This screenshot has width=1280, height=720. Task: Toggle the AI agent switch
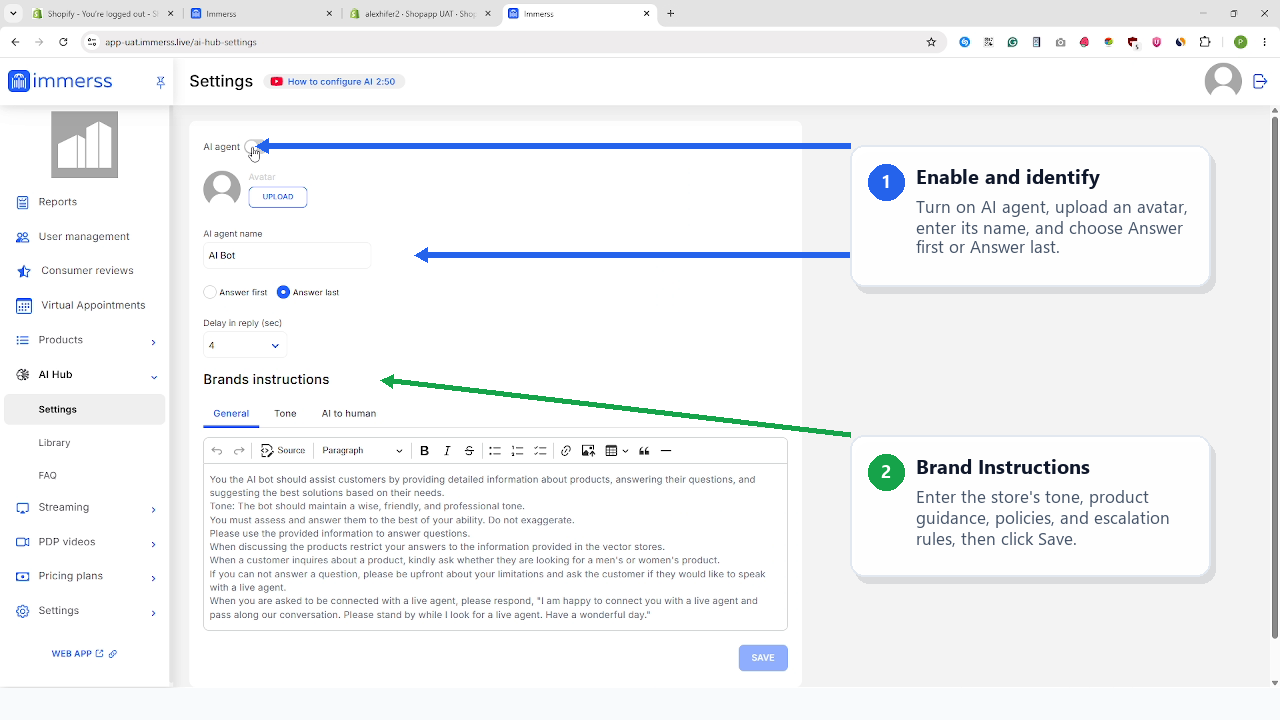[x=254, y=147]
